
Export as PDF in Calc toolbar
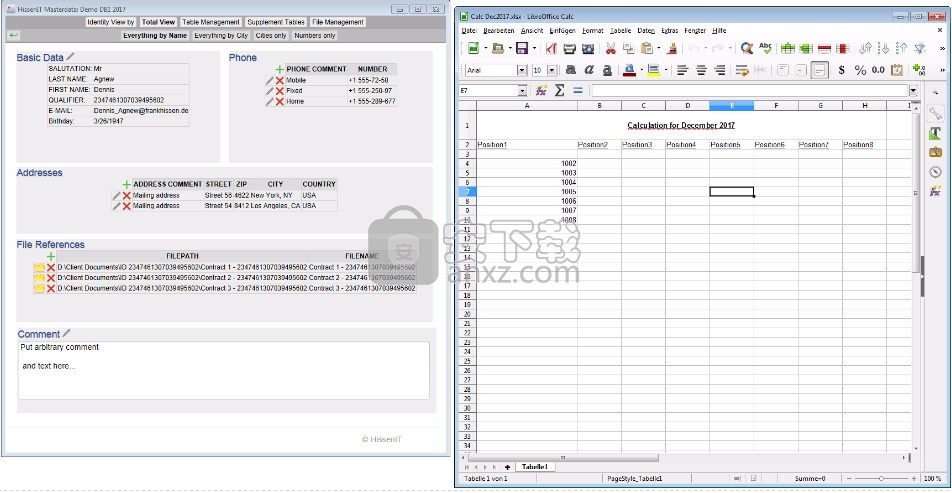pyautogui.click(x=551, y=49)
